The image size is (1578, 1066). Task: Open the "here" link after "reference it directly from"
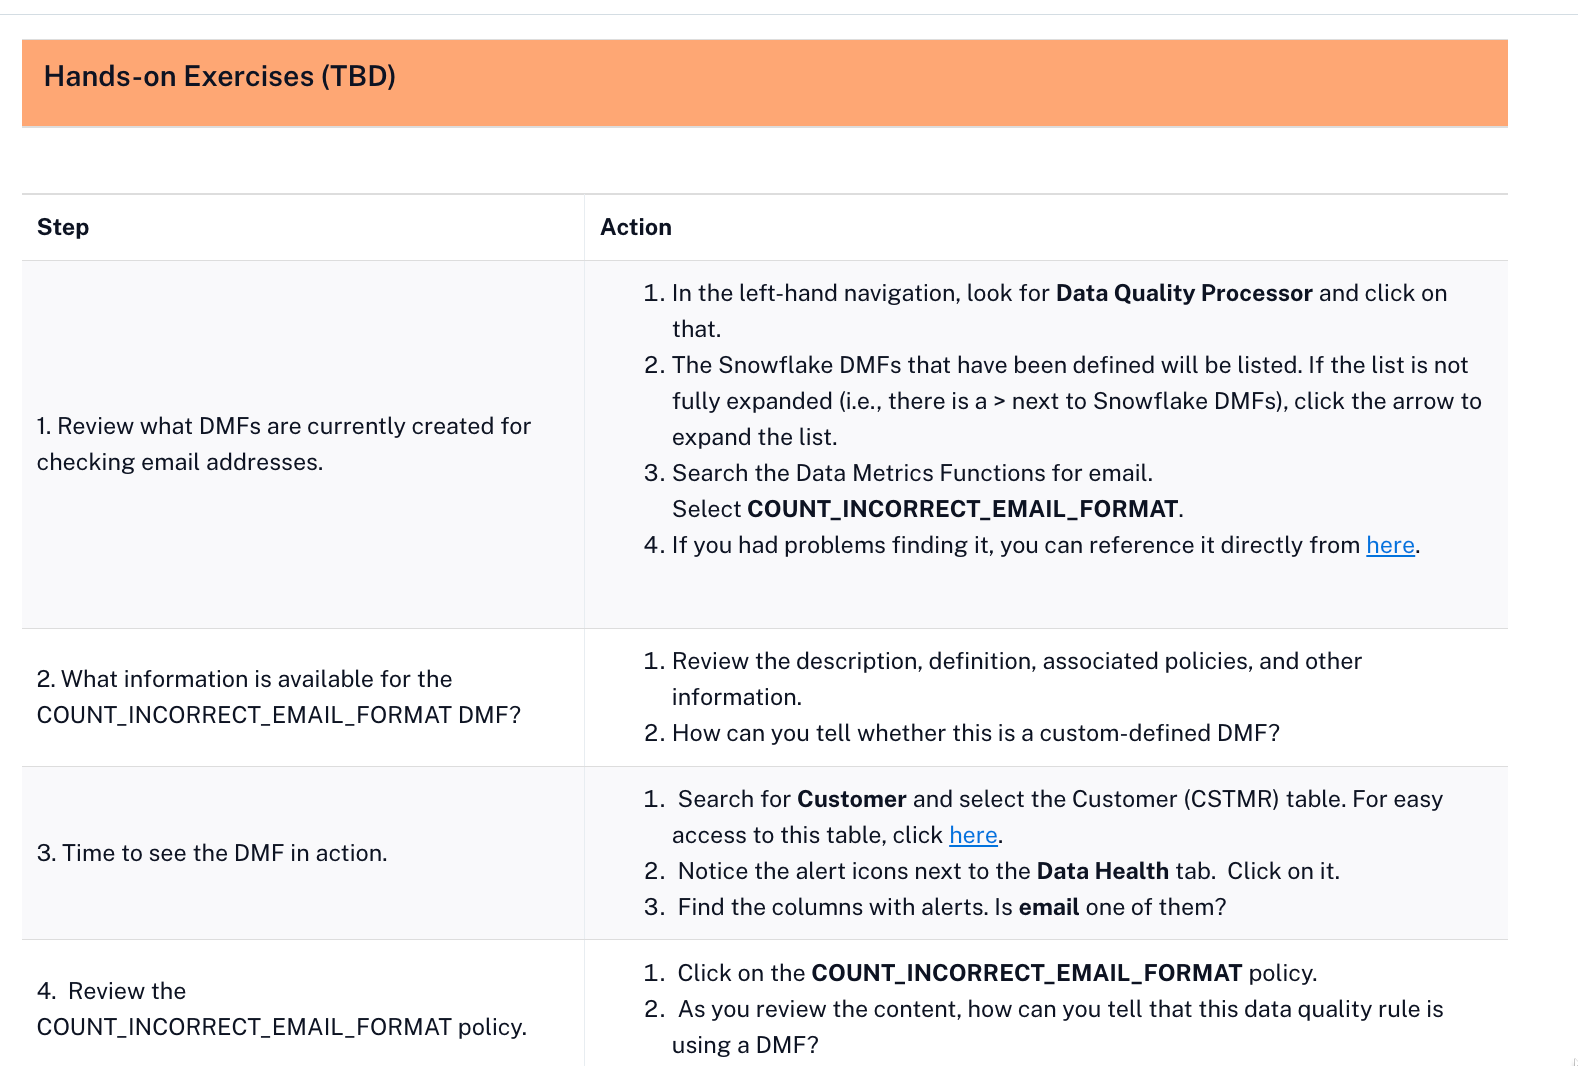pos(1390,545)
